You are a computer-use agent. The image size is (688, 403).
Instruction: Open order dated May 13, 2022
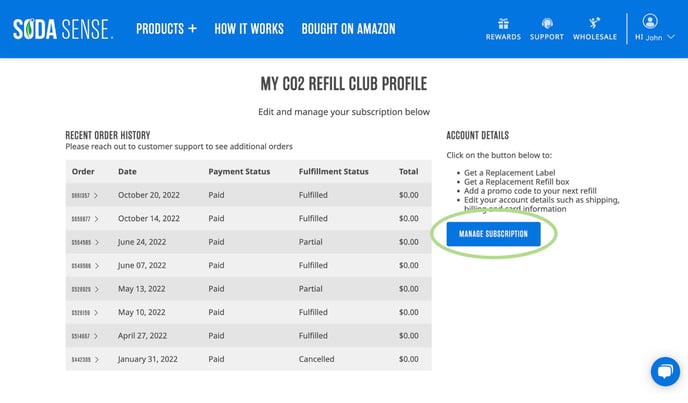[x=85, y=289]
